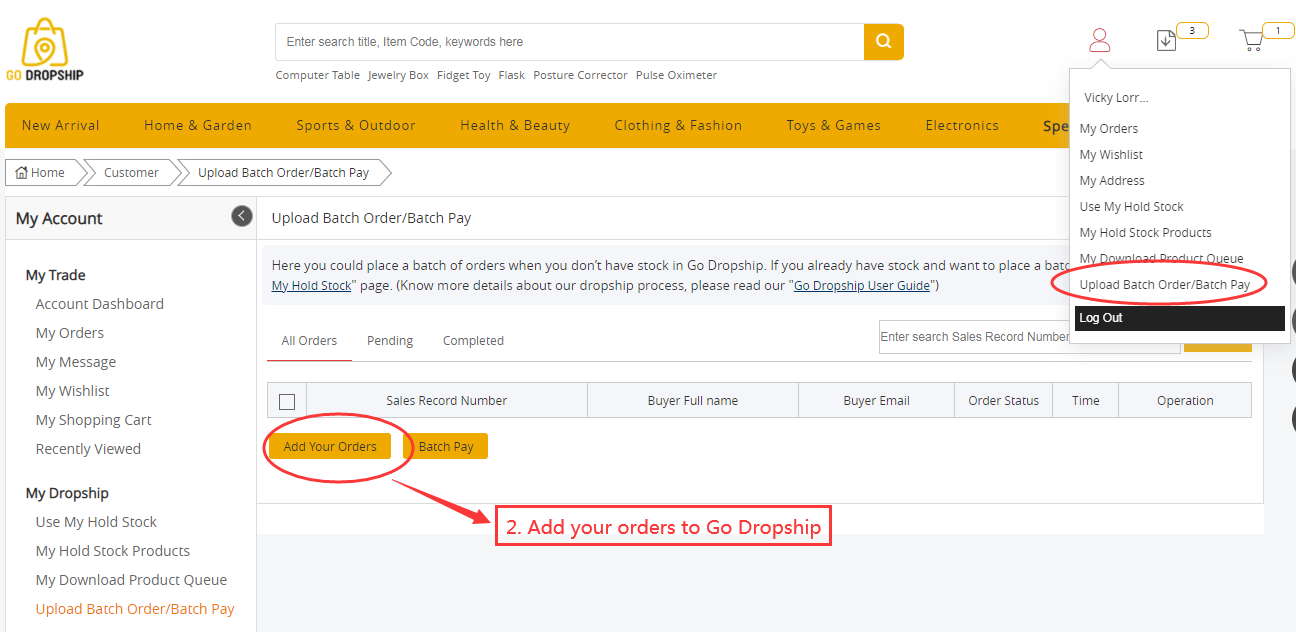Collapse the My Account sidebar arrow
The height and width of the screenshot is (632, 1296).
241,216
